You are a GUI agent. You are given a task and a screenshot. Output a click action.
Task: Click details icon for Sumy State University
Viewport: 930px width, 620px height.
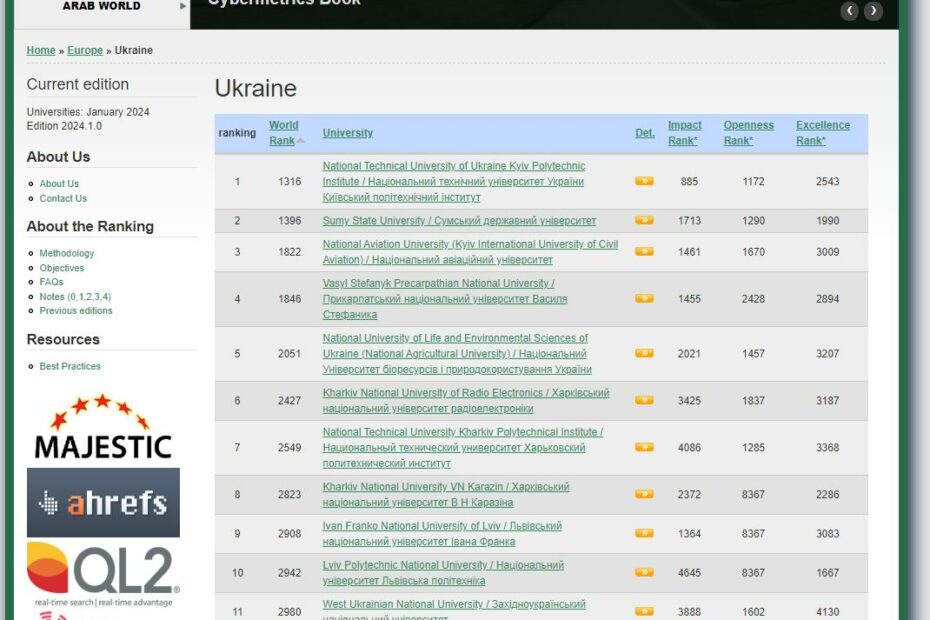tap(644, 221)
